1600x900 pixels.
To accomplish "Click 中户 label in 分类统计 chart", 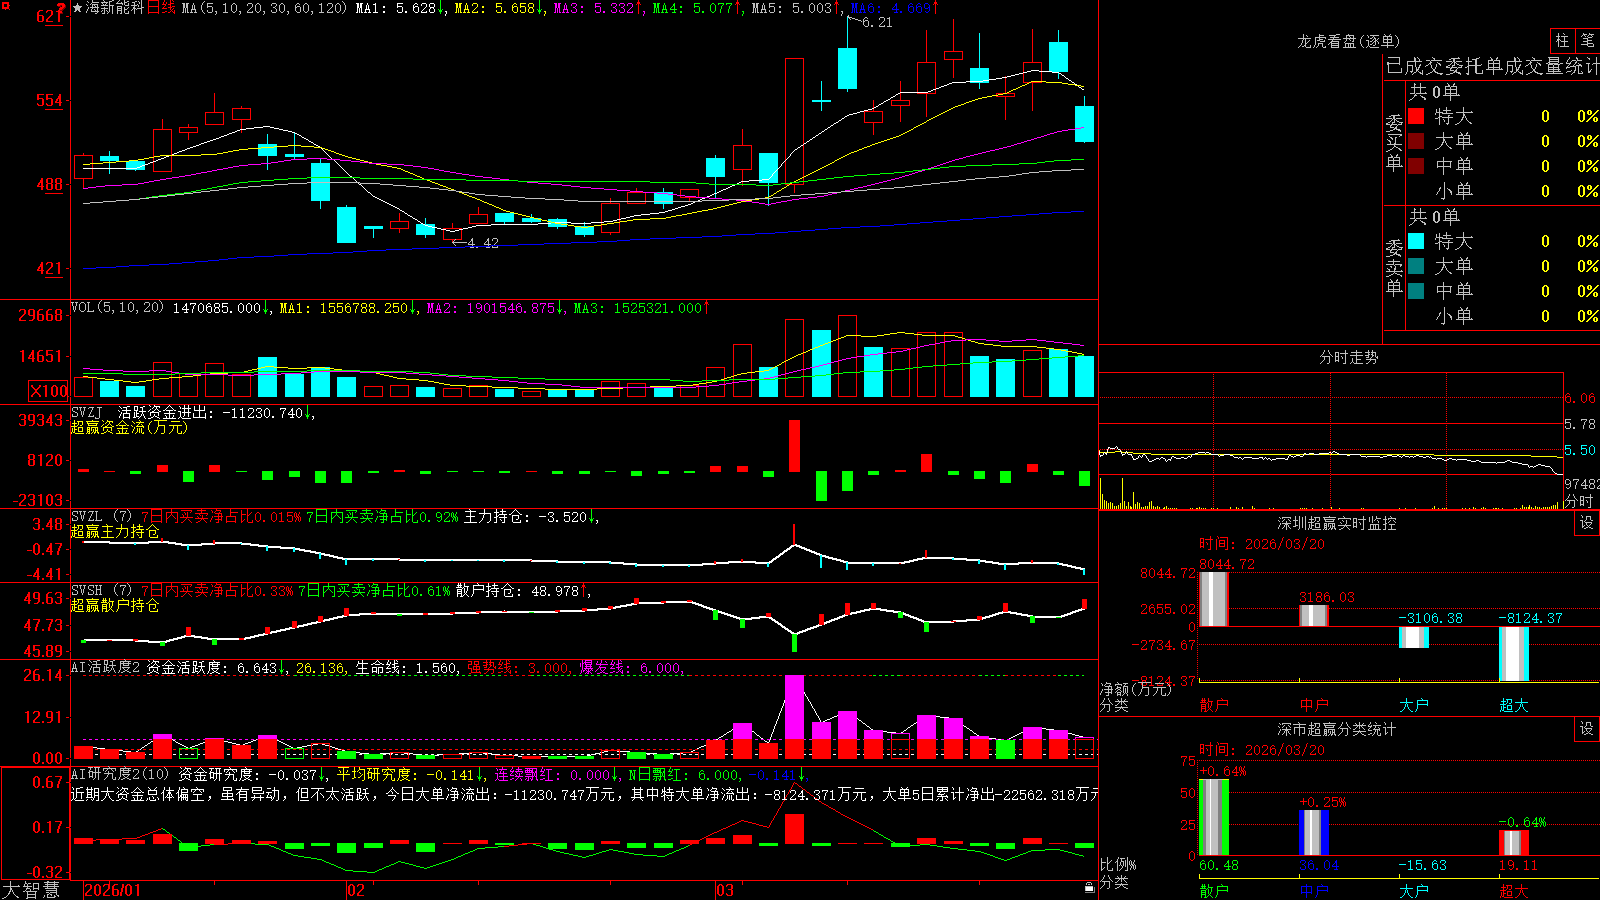I will coord(1314,891).
